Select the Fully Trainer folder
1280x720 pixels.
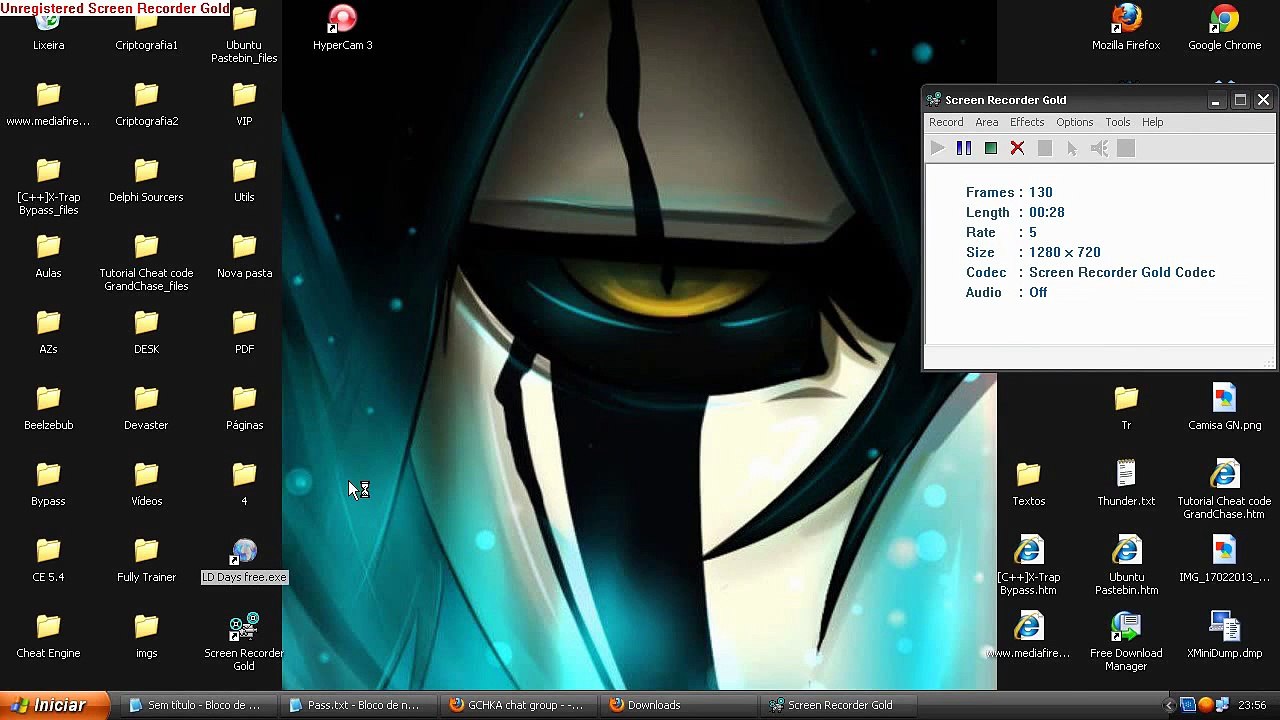pos(146,560)
